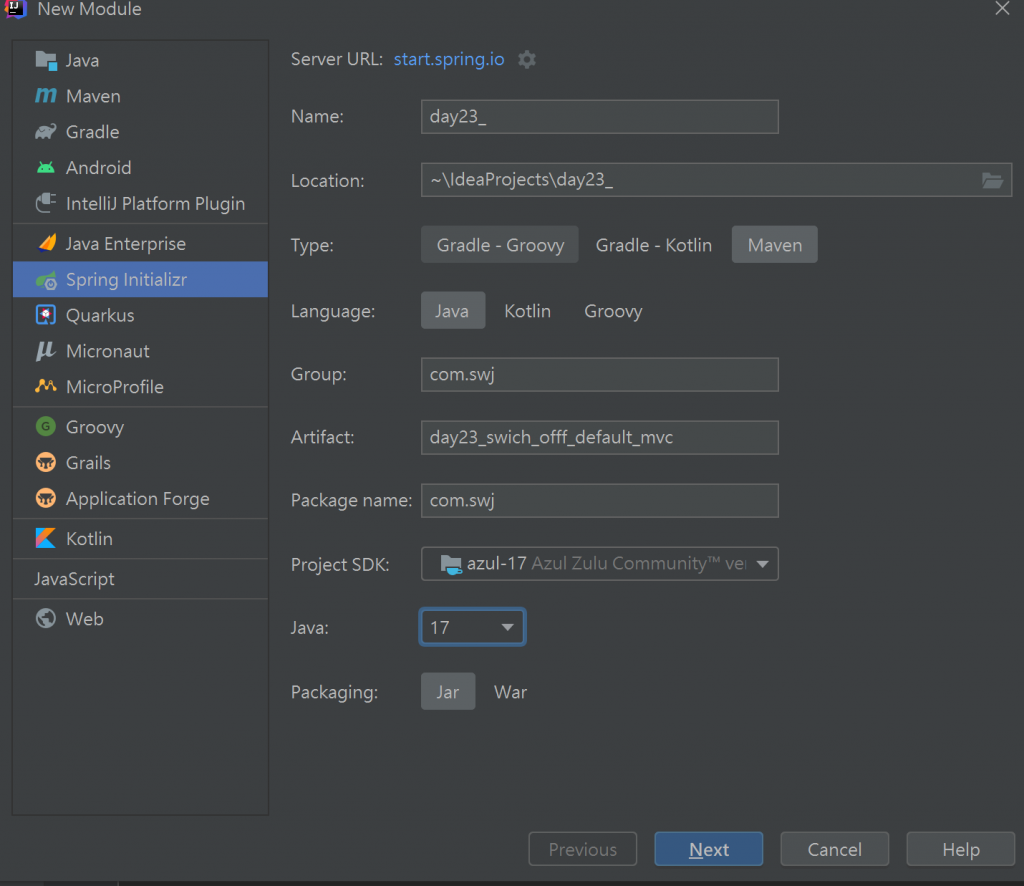Screen dimensions: 1024x886
Task: Click the Web globe icon
Action: pyautogui.click(x=46, y=618)
